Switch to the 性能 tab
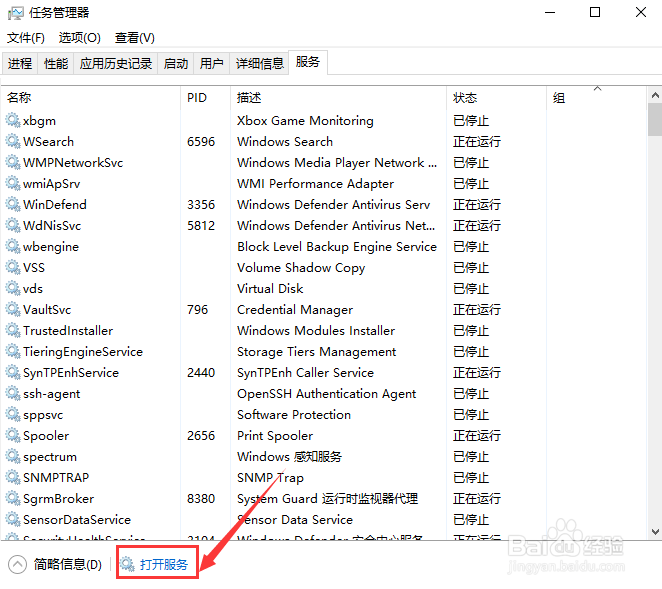 point(56,64)
